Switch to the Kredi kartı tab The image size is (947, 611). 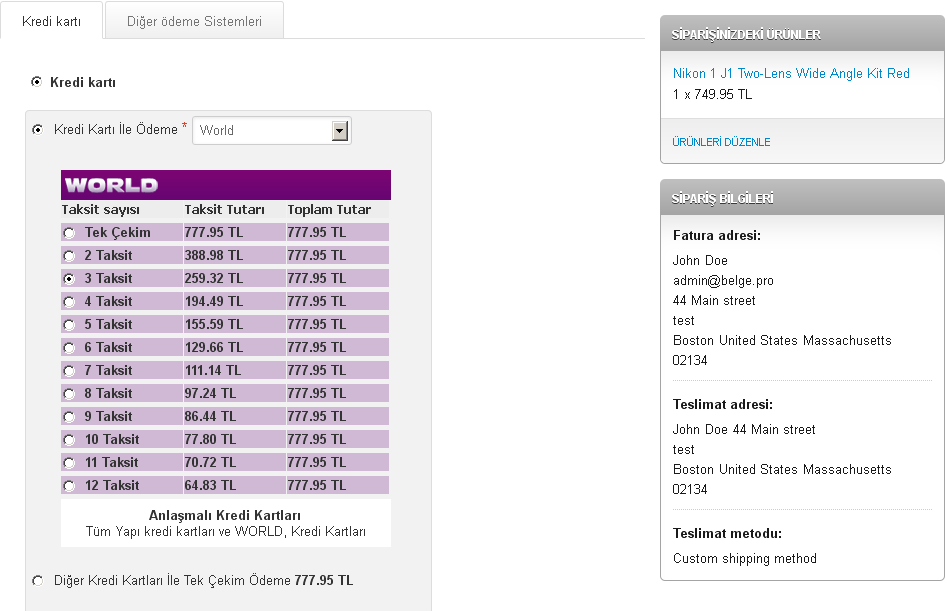51,21
